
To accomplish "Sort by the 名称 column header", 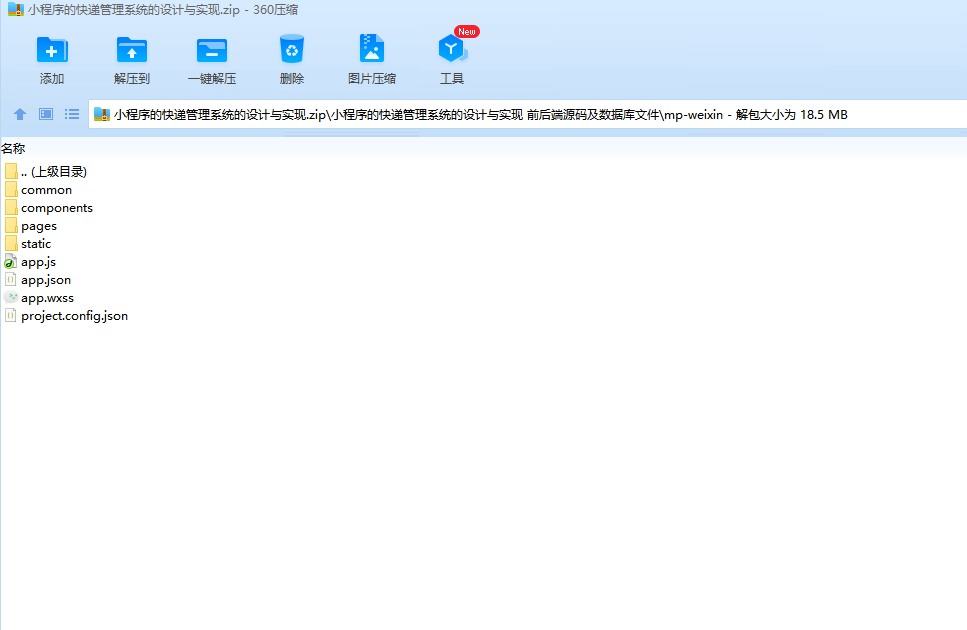I will (13, 149).
